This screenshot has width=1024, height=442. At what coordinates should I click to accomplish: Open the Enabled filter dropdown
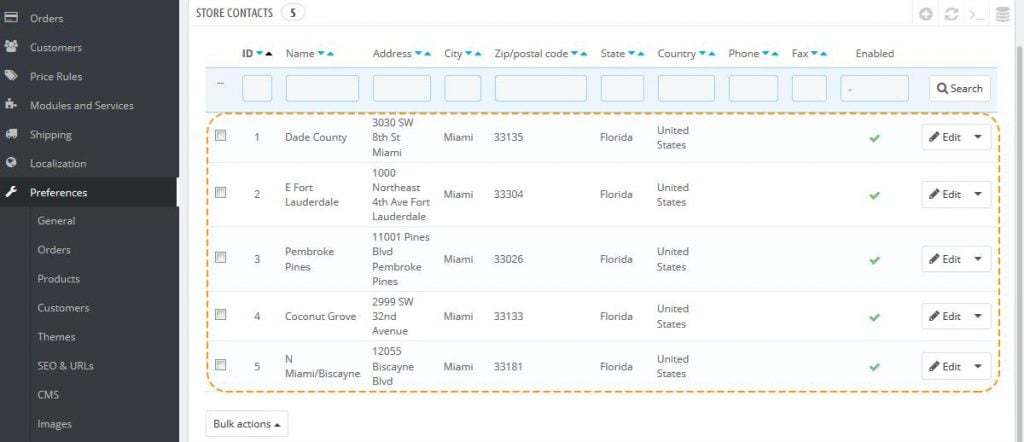point(874,88)
